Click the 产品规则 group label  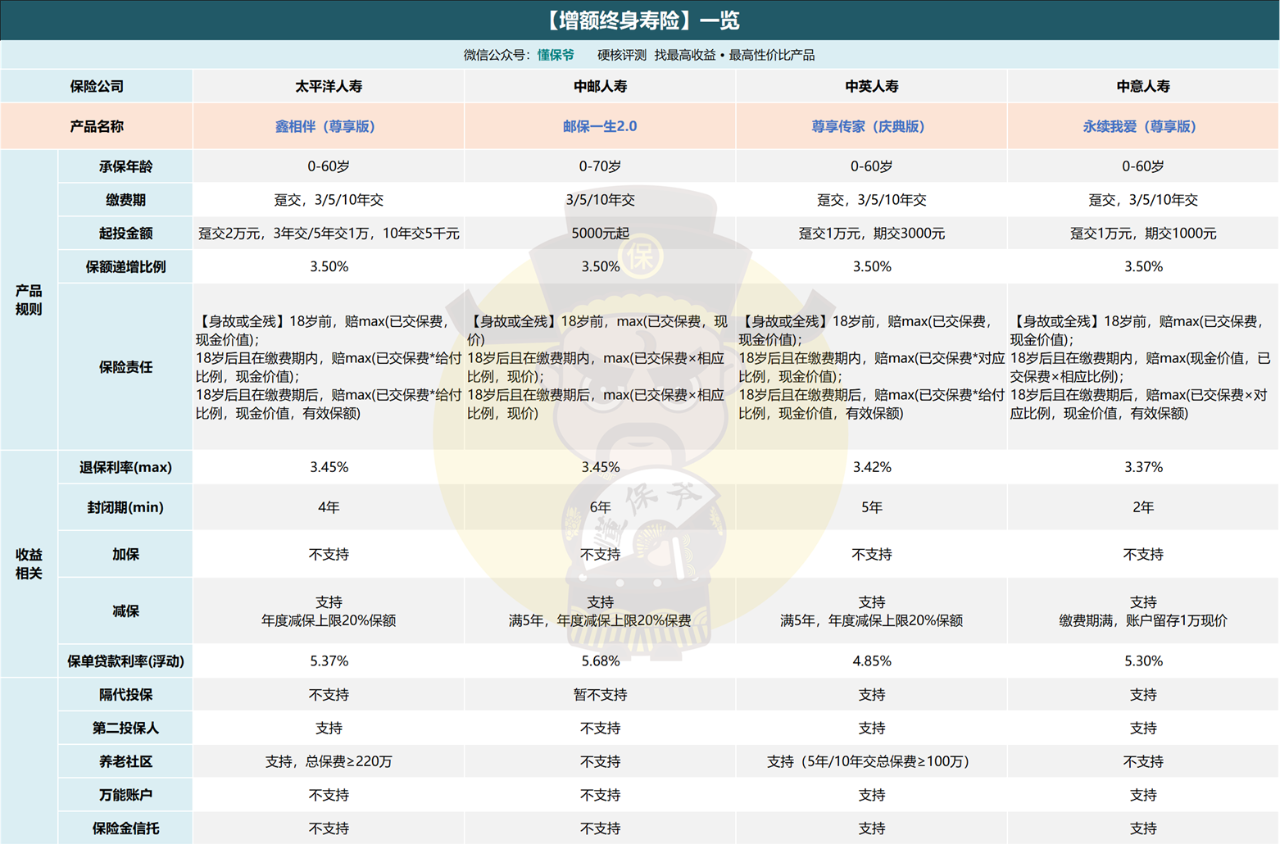coord(29,299)
